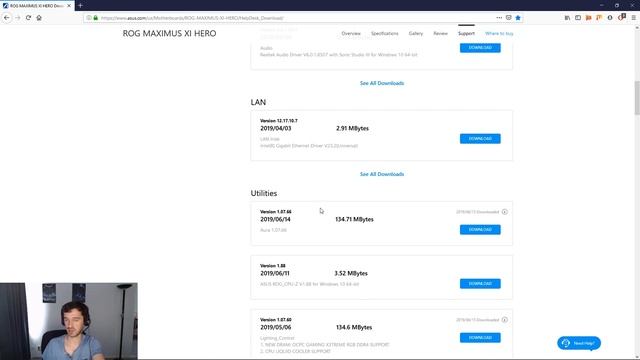Image resolution: width=640 pixels, height=360 pixels.
Task: Click the Utilities section heading
Action: (264, 193)
